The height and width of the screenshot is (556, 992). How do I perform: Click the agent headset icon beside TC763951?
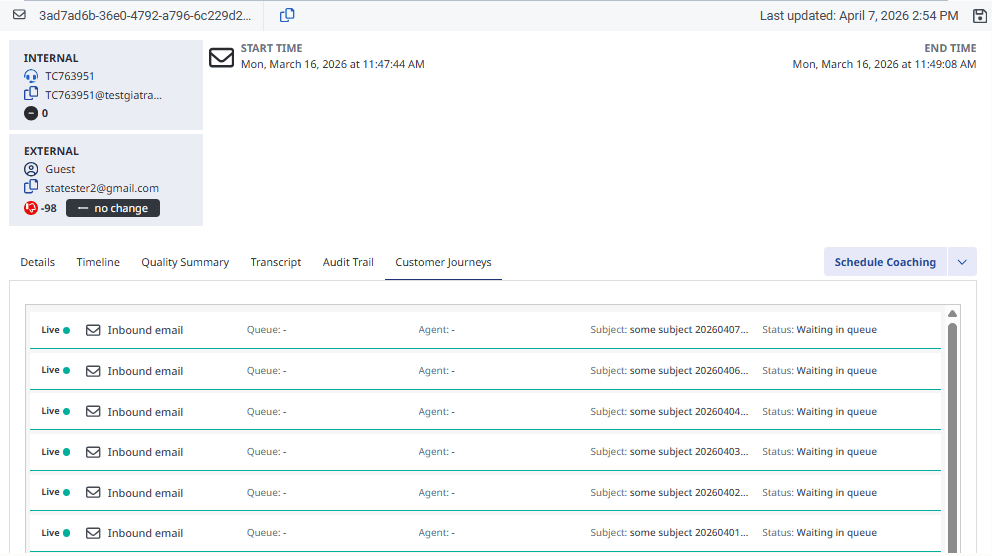(x=31, y=76)
